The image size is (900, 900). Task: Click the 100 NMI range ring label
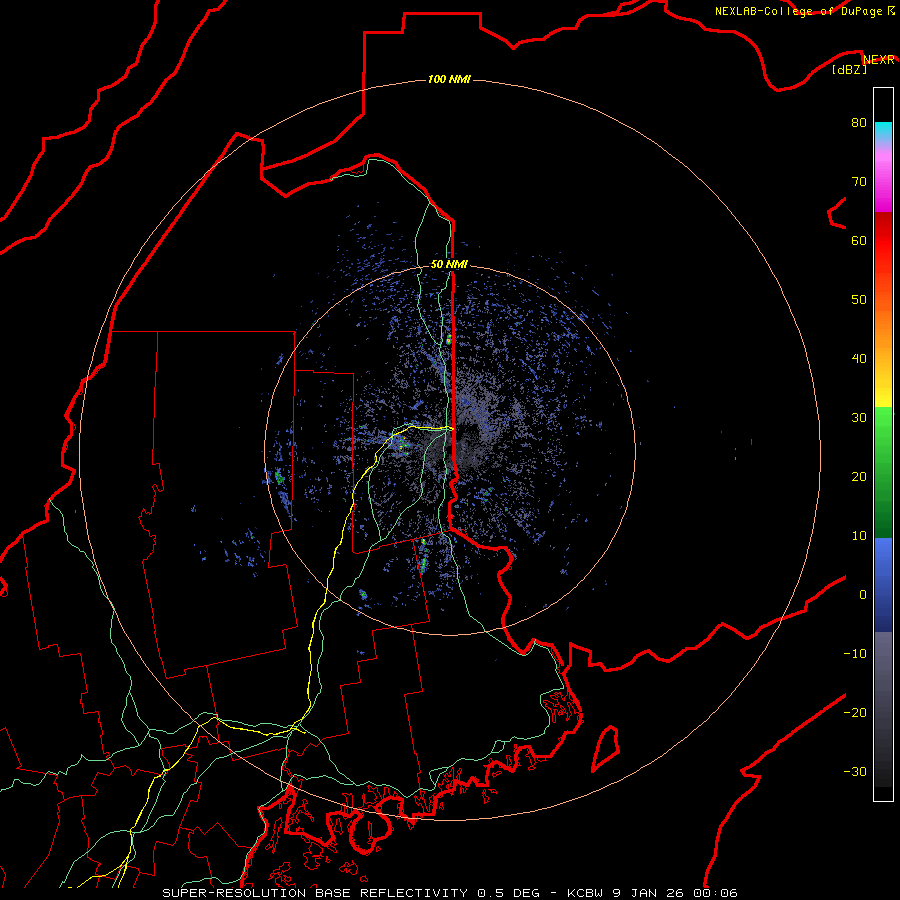coord(449,79)
